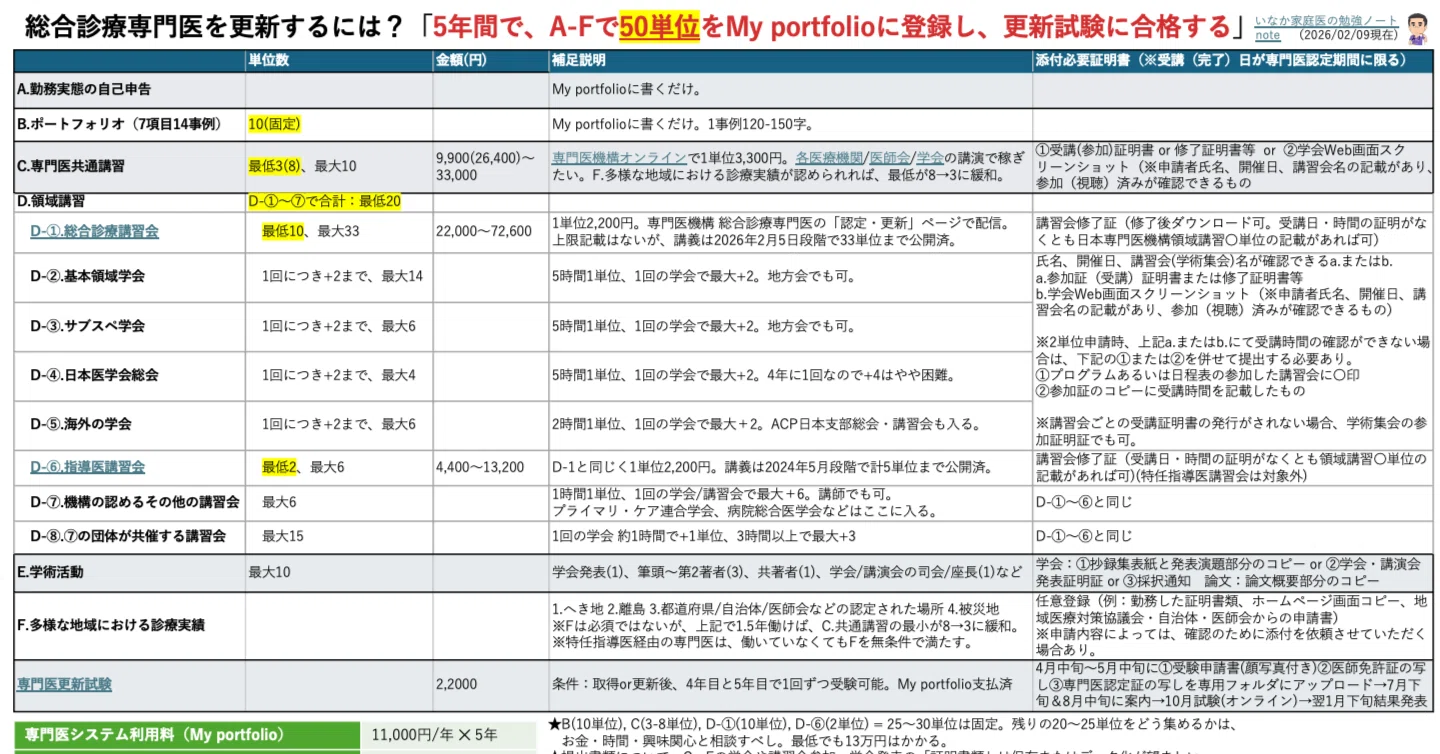Image resolution: width=1440 pixels, height=754 pixels.
Task: Select the A.勤務実態の自己申告 row label
Action: pos(84,89)
